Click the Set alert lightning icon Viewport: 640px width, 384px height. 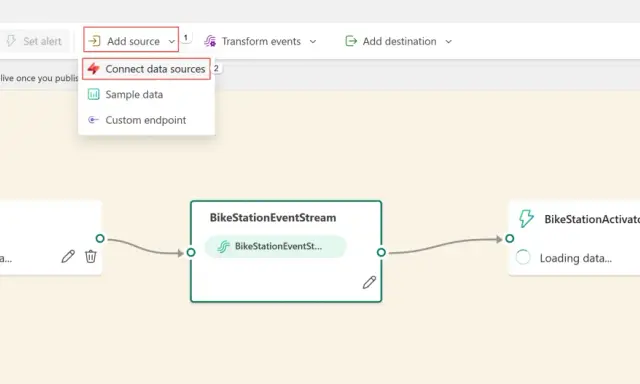(11, 41)
